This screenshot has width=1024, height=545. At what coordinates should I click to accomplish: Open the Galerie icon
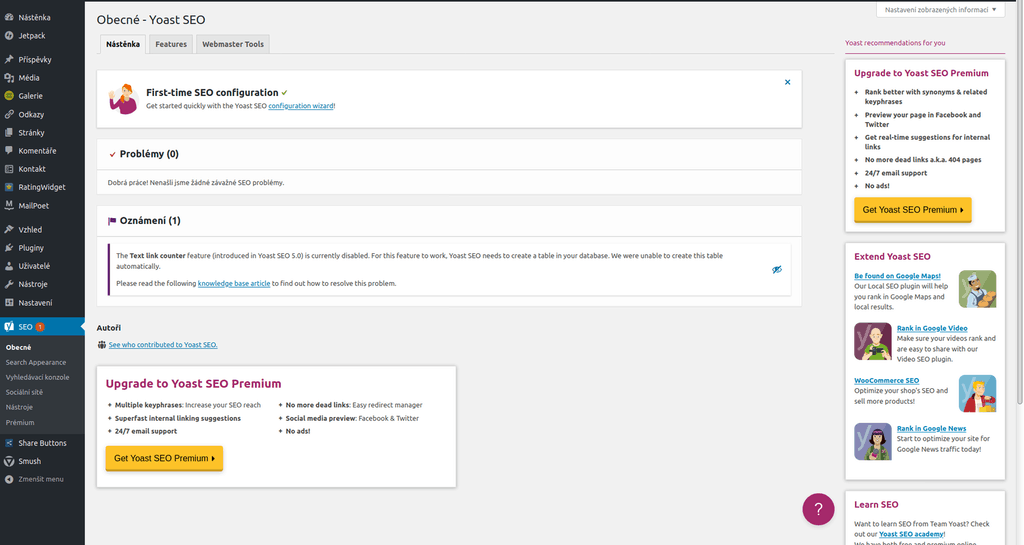9,96
